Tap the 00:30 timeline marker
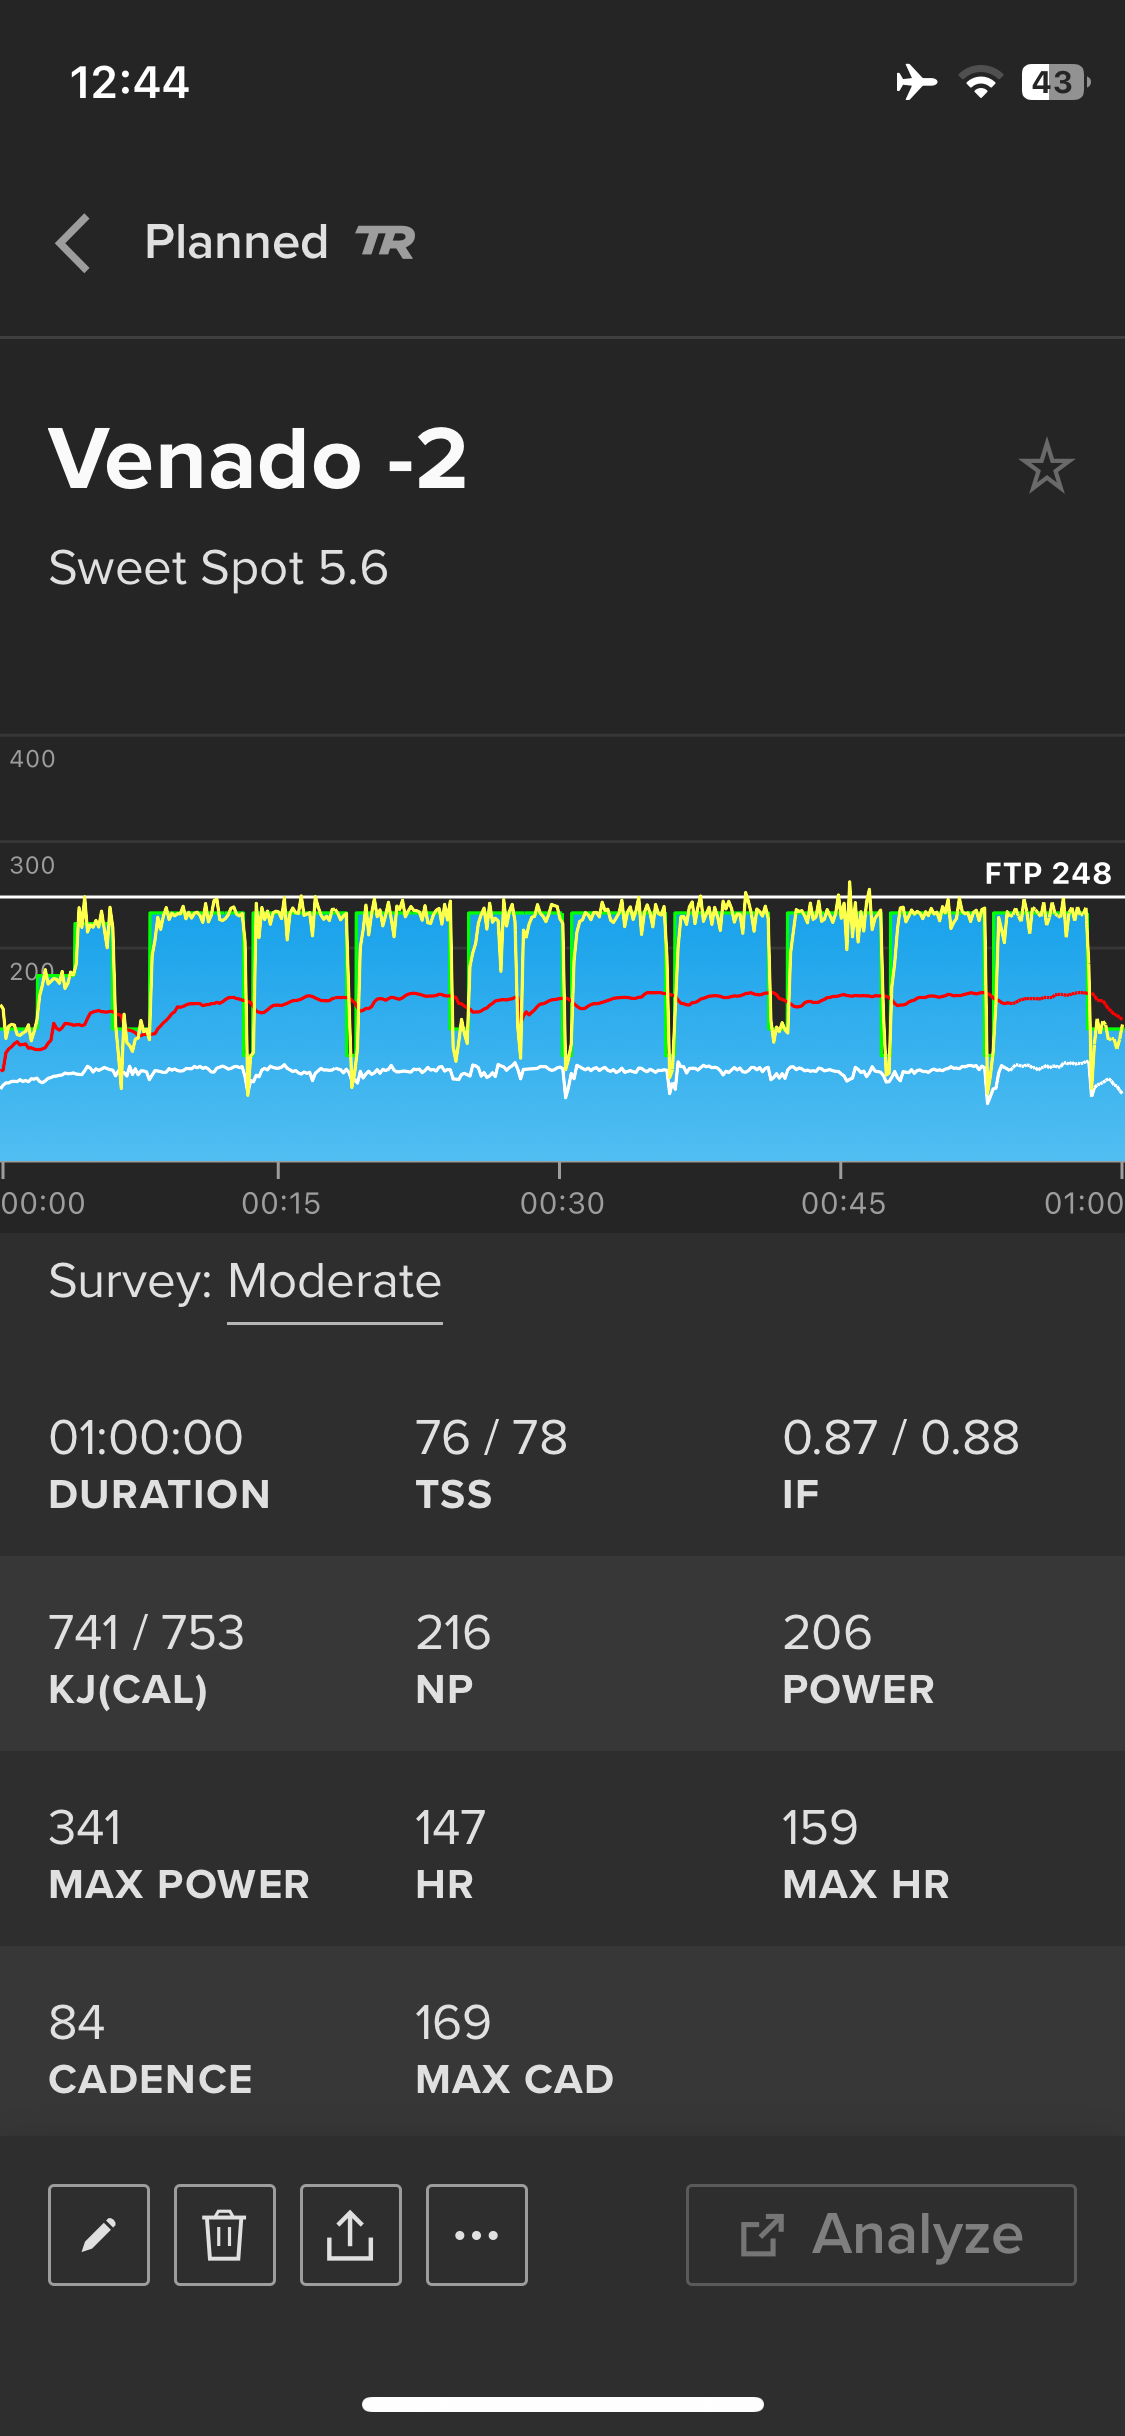The width and height of the screenshot is (1125, 2436). click(562, 1203)
